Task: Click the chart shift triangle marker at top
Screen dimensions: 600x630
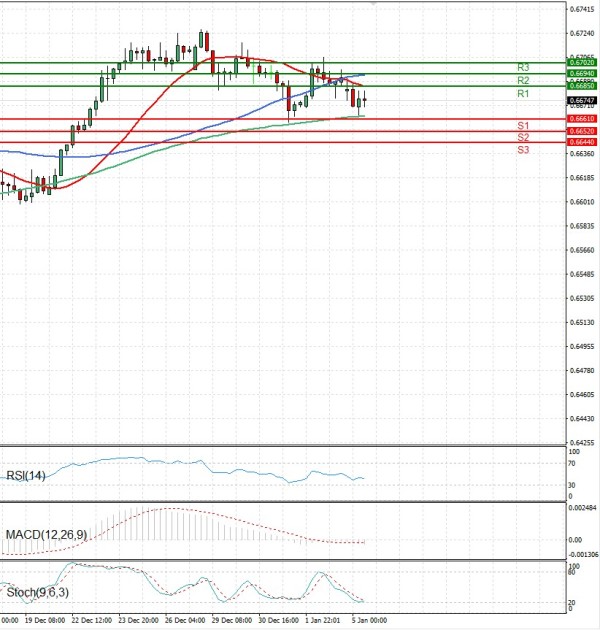Action: [375, 5]
